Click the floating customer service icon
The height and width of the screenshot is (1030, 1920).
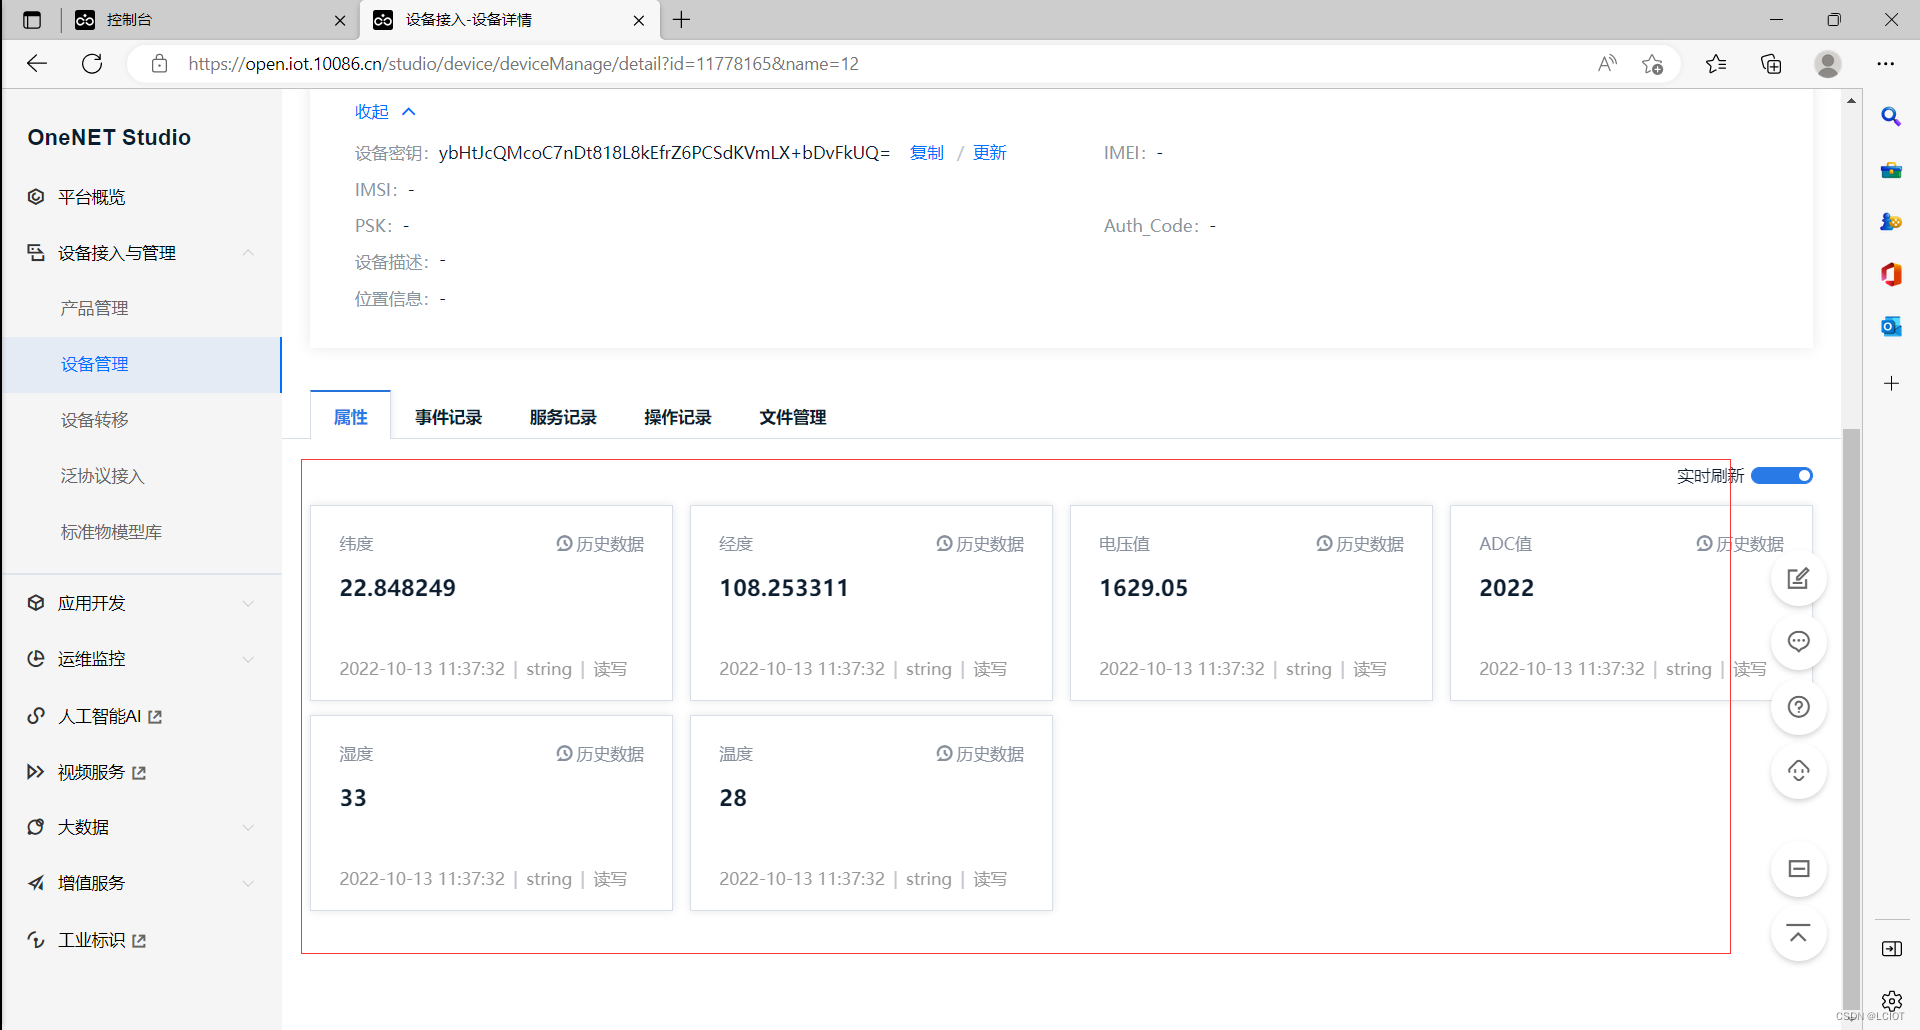(1798, 771)
